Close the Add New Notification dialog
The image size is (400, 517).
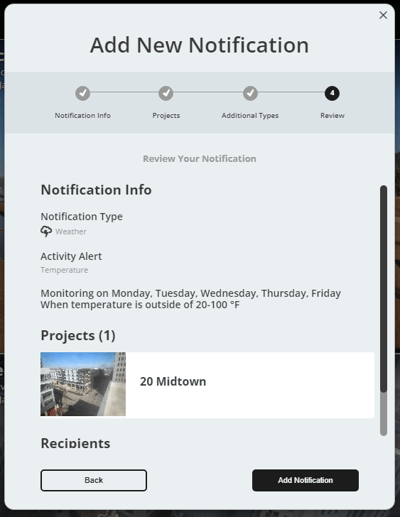383,15
